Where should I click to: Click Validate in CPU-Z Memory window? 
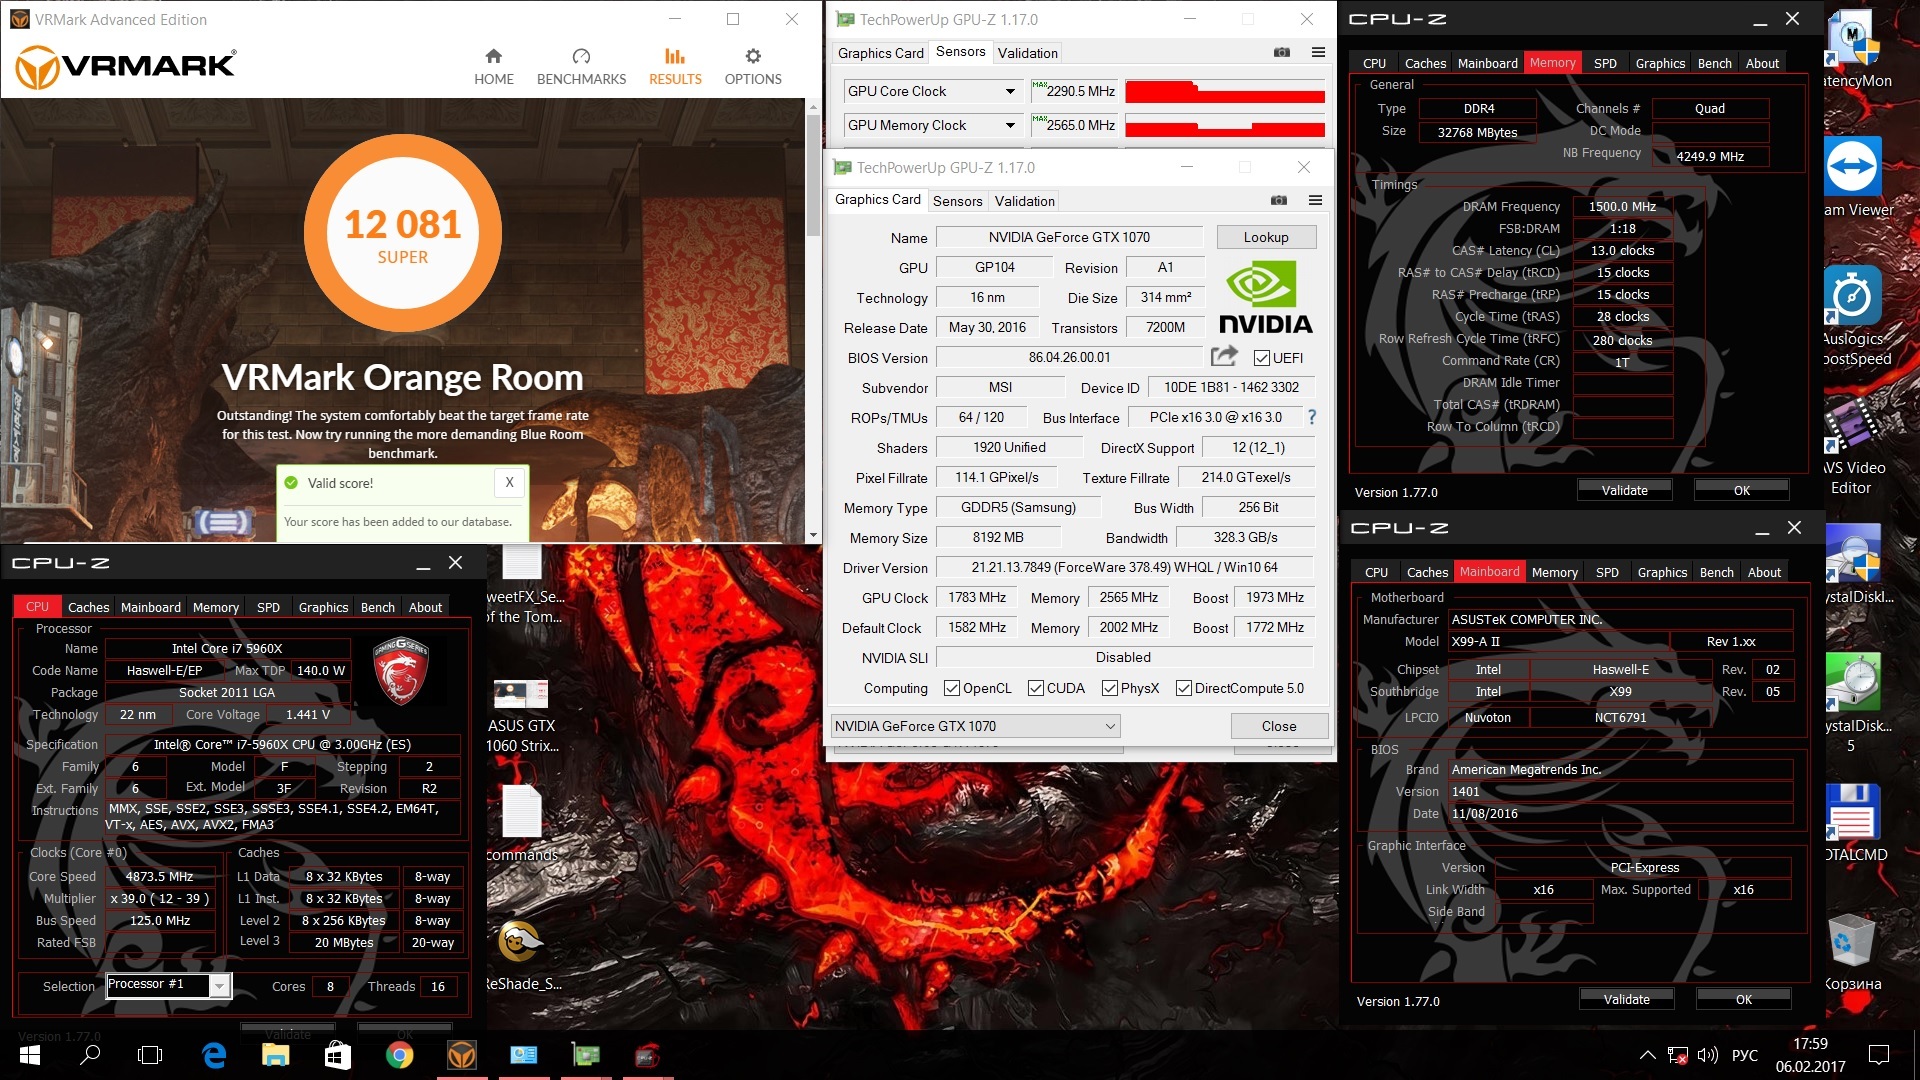[1624, 490]
